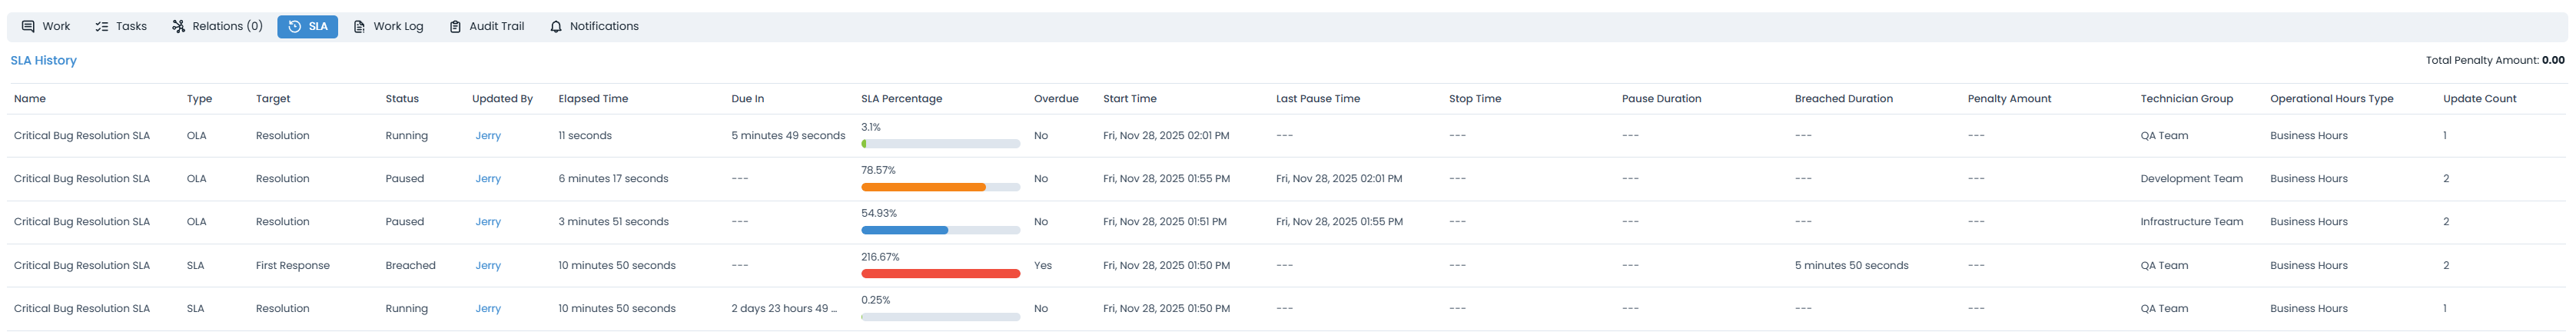Click the blue 54.93% SLA progress bar

click(x=904, y=231)
